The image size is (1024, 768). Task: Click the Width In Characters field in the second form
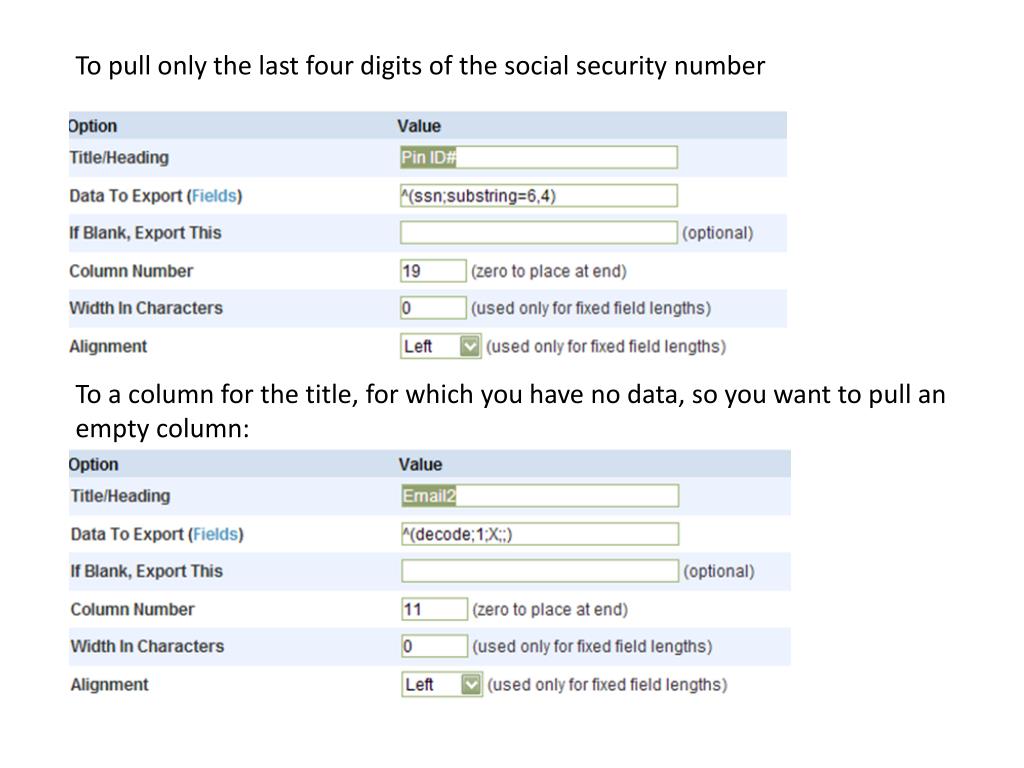(x=434, y=646)
